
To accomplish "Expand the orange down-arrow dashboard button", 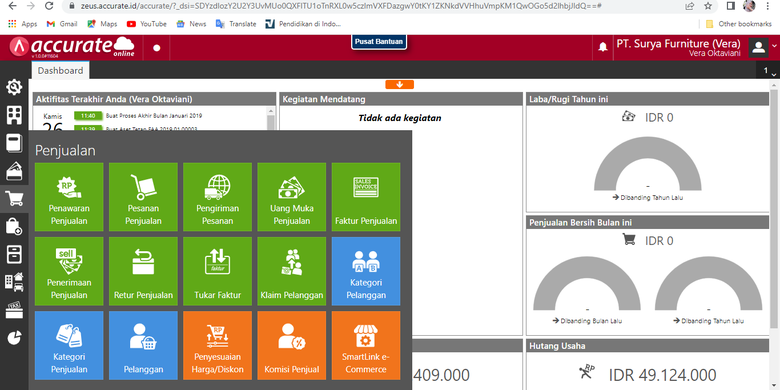I will coord(399,85).
